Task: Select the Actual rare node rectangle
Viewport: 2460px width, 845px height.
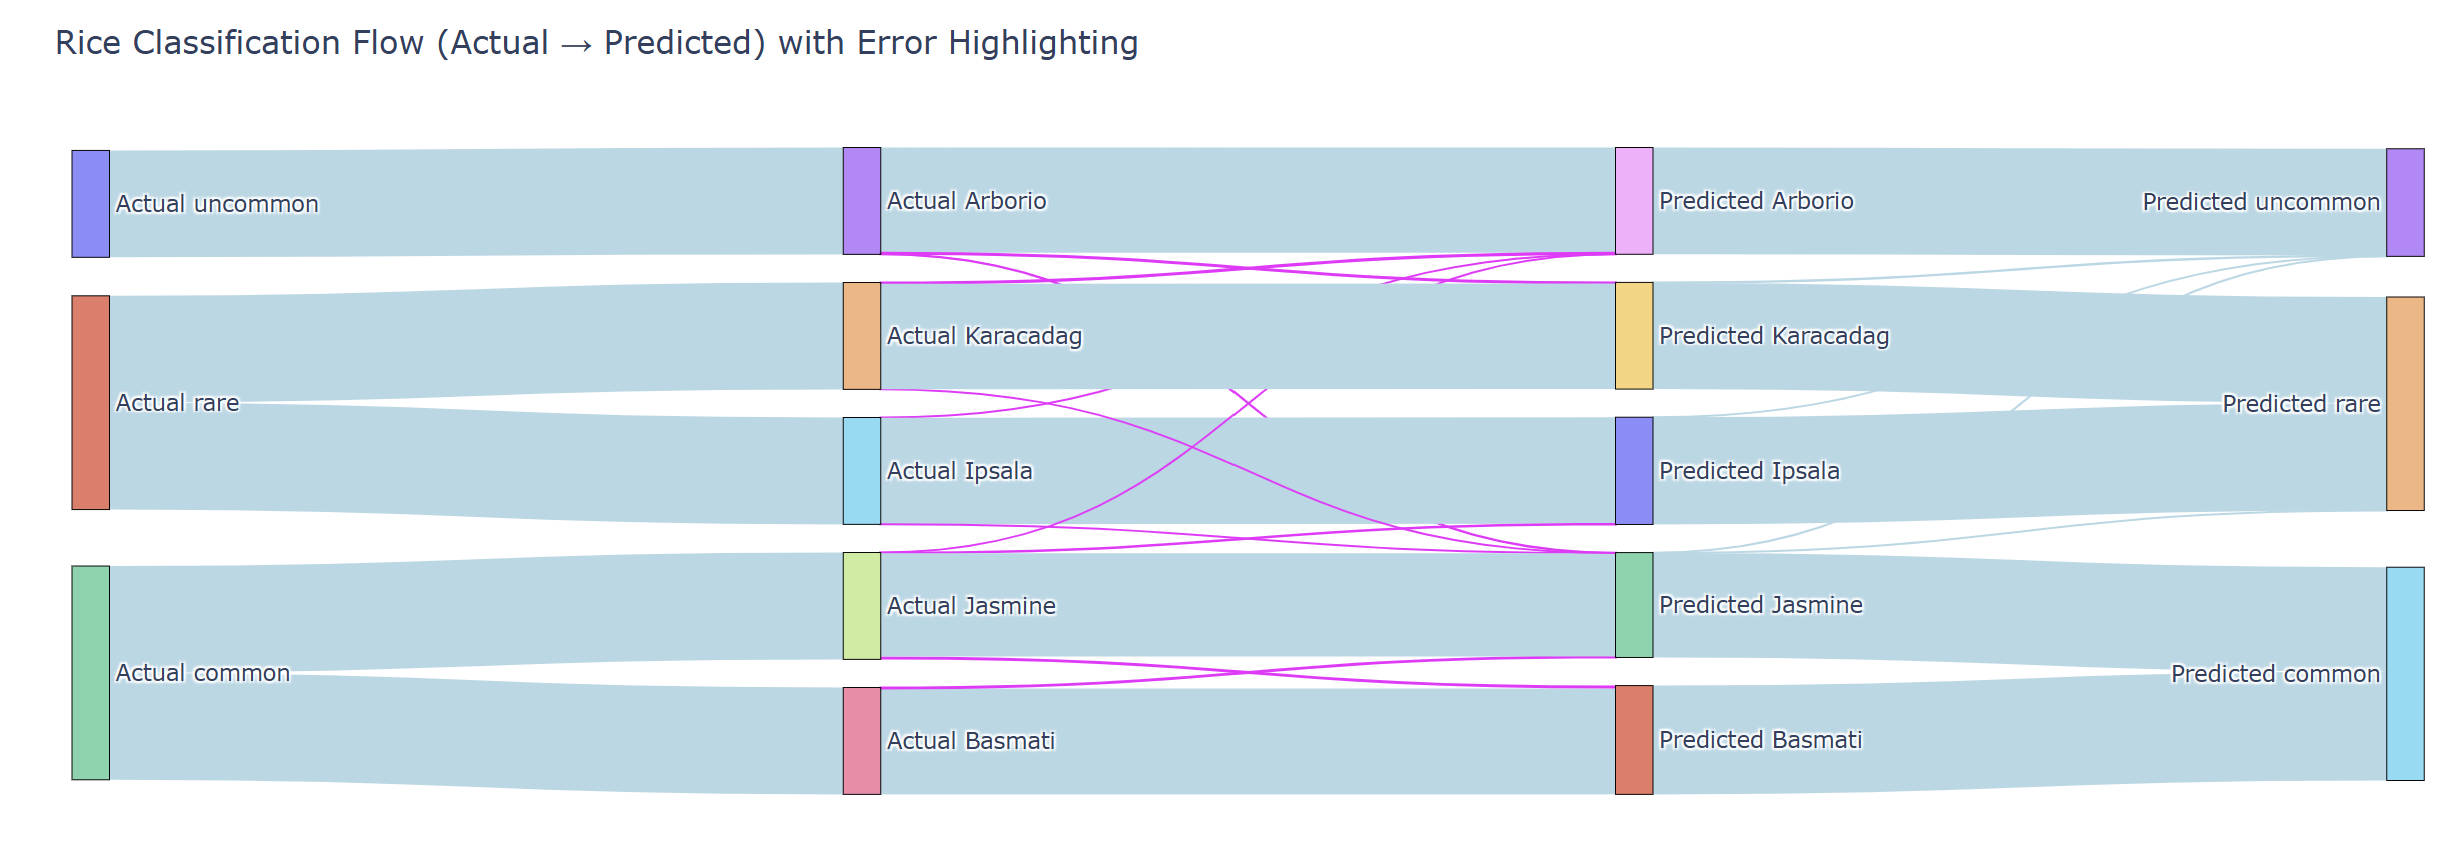Action: point(90,402)
